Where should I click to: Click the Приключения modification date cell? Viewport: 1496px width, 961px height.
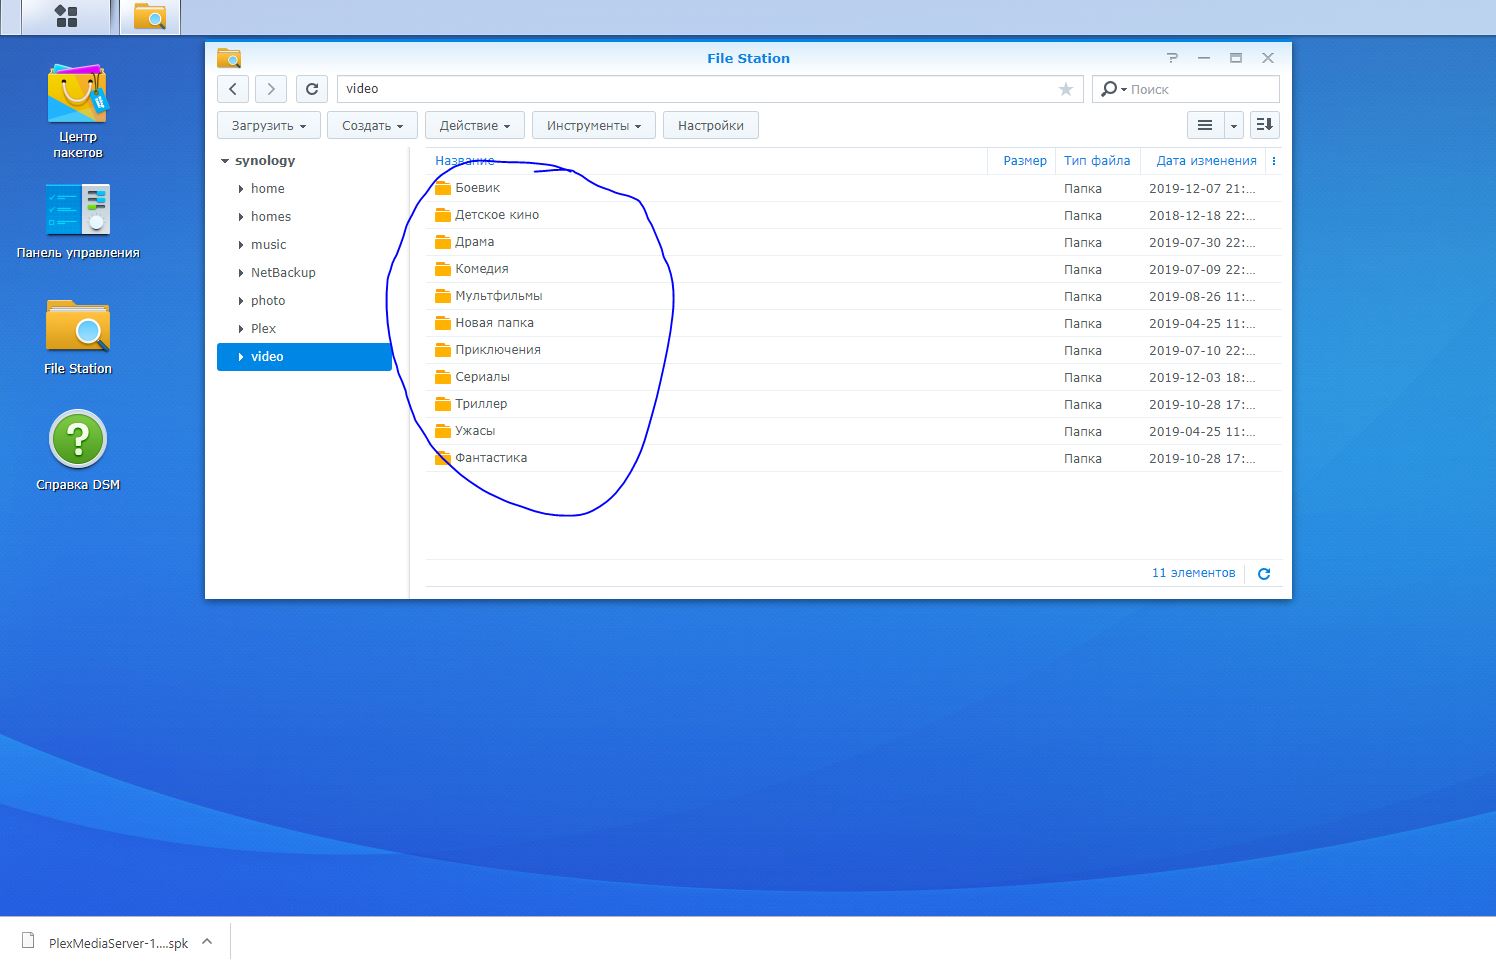(x=1202, y=350)
